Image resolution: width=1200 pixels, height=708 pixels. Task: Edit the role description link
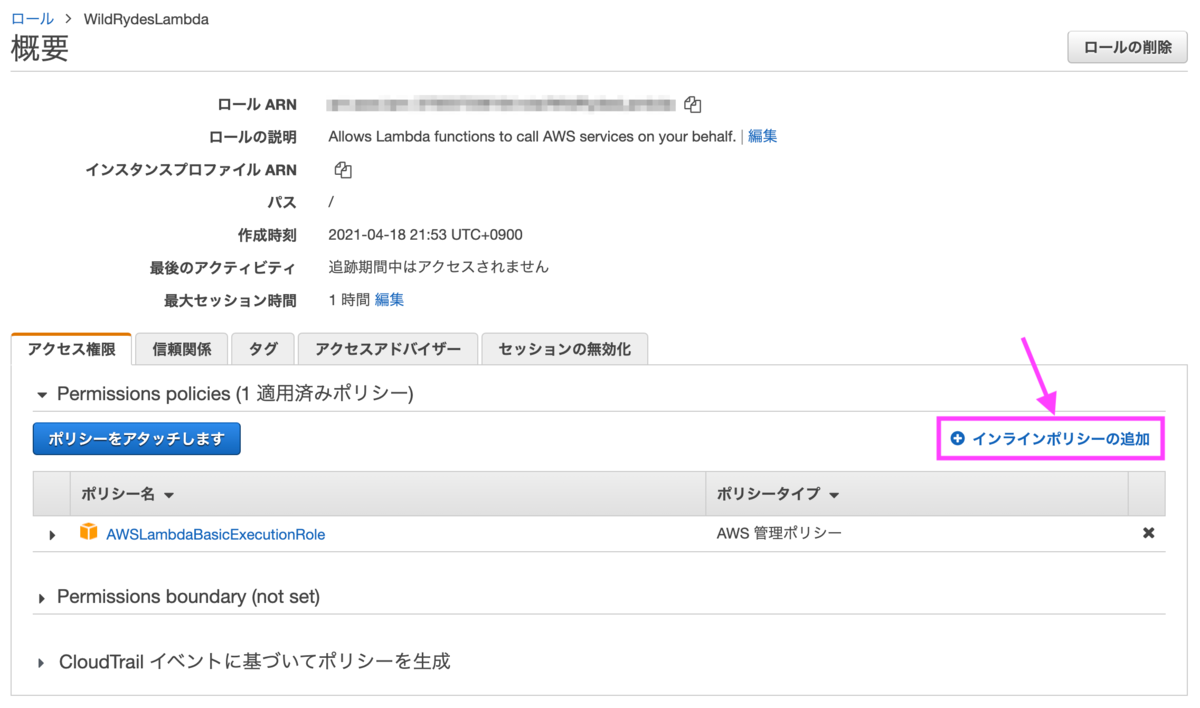(x=762, y=136)
